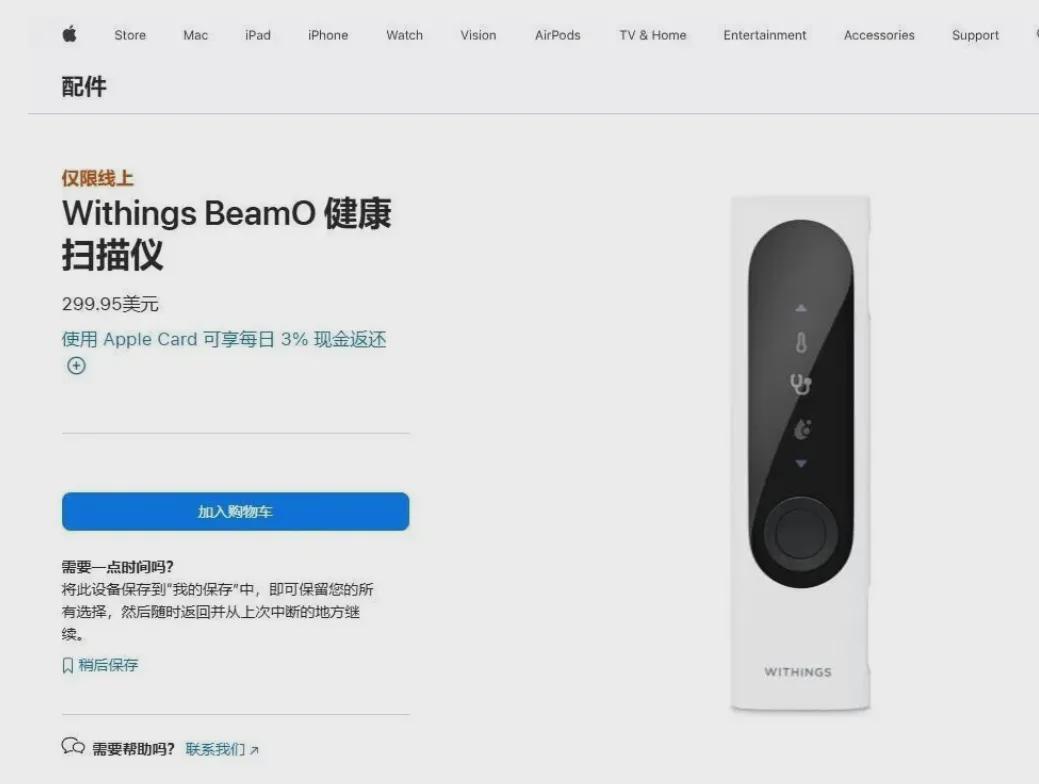Open the Support menu

click(975, 35)
